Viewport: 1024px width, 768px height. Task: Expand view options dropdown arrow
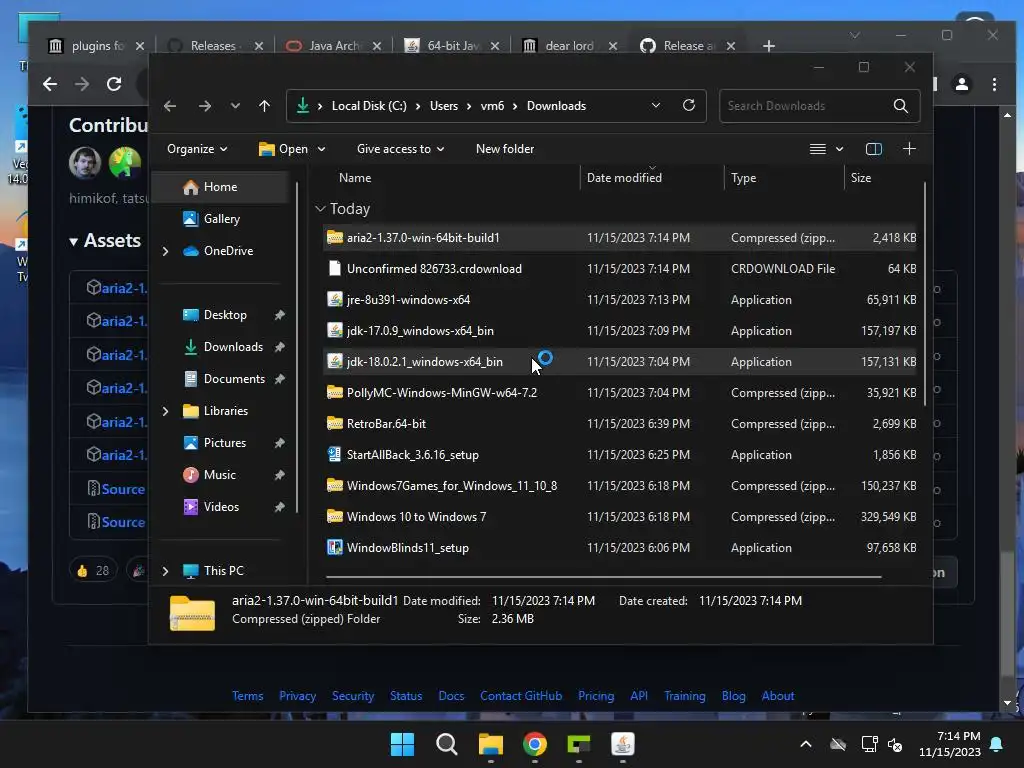pos(839,149)
